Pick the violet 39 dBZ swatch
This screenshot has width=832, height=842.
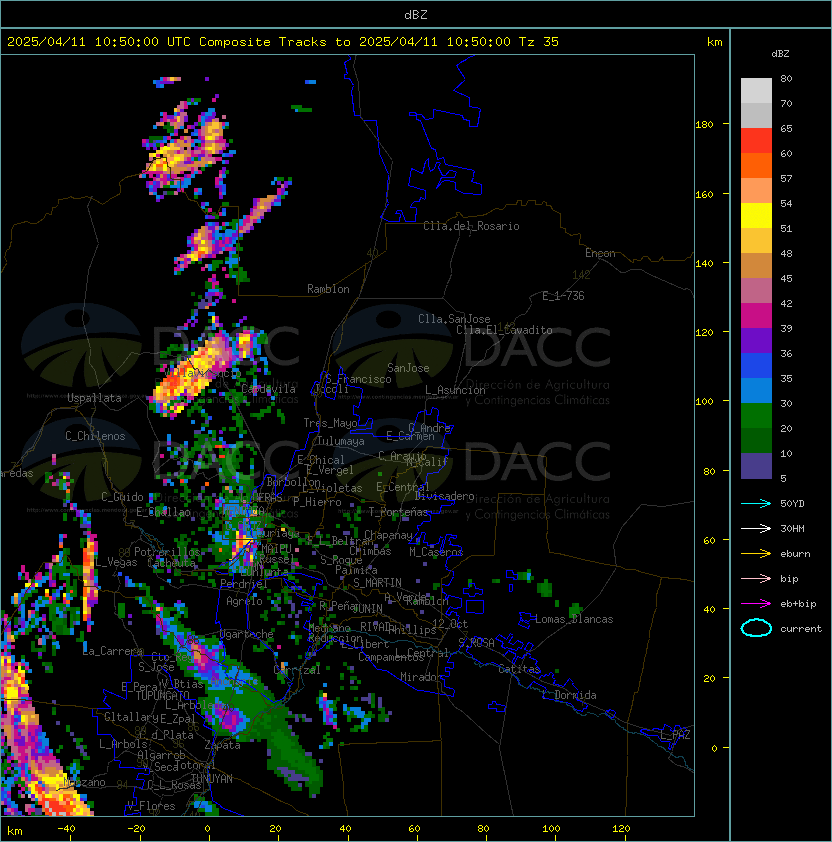756,340
